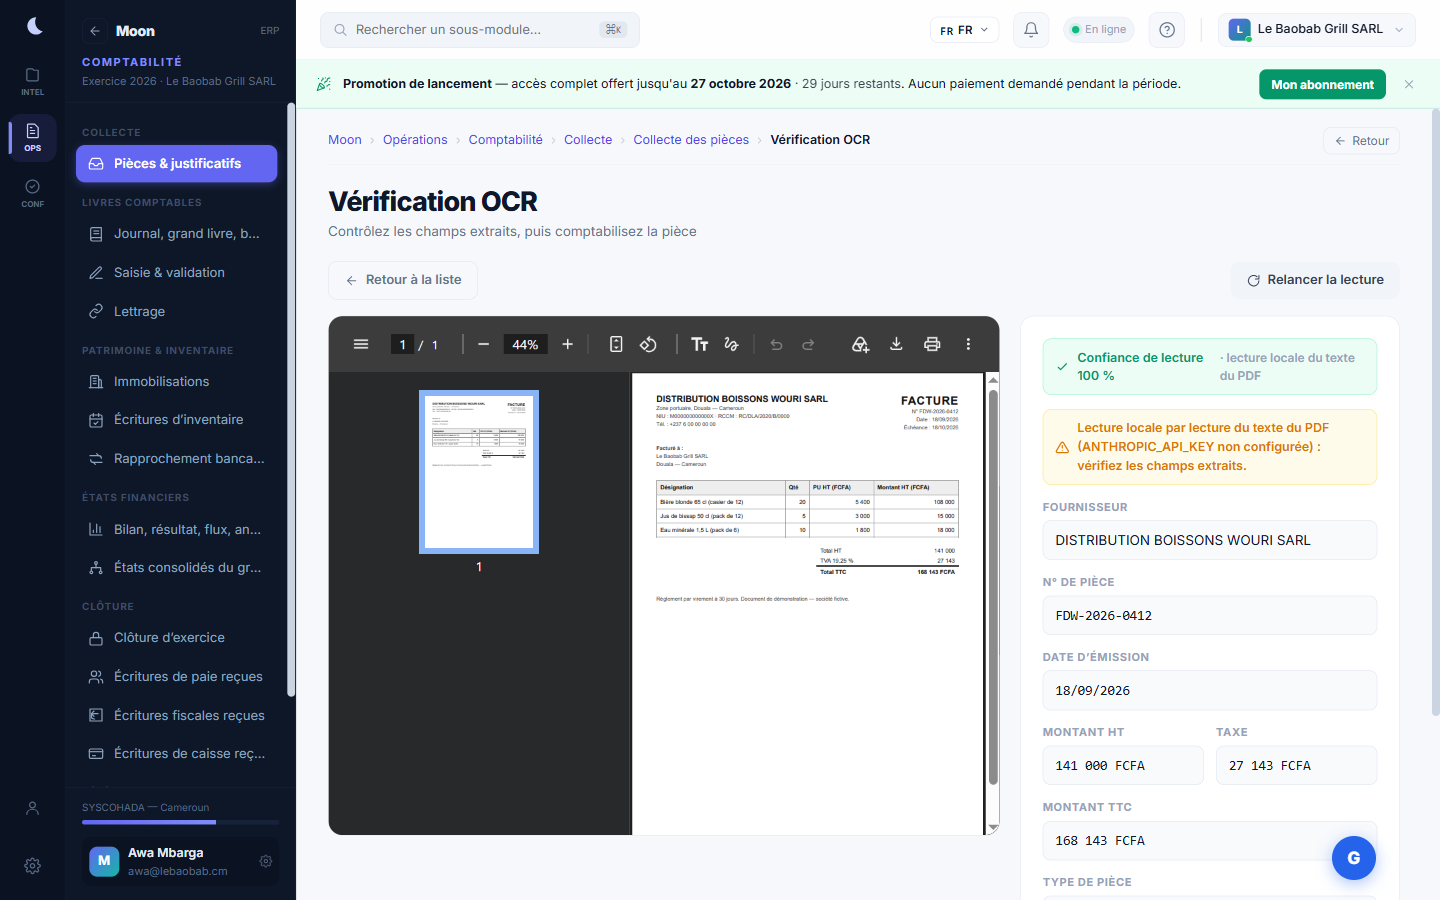Open the OPS module in the rail
Image resolution: width=1440 pixels, height=900 pixels.
pos(33,138)
